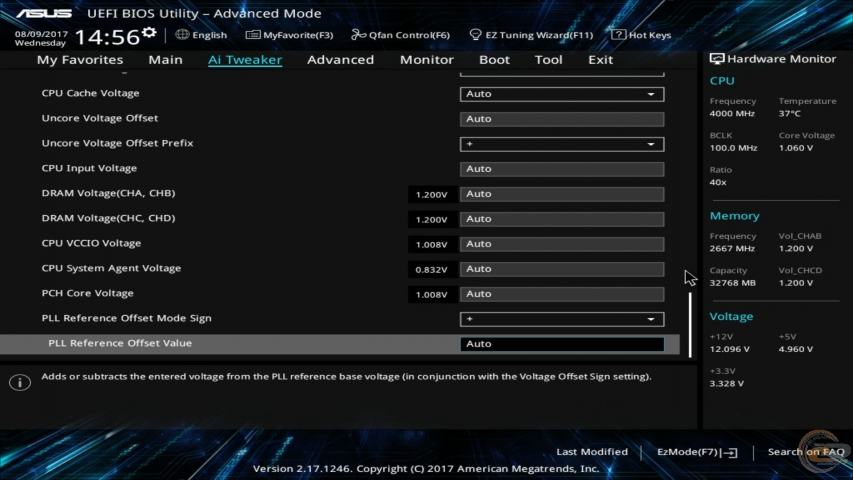Select CPU VCCIO Voltage label
The width and height of the screenshot is (853, 480).
[x=91, y=243]
